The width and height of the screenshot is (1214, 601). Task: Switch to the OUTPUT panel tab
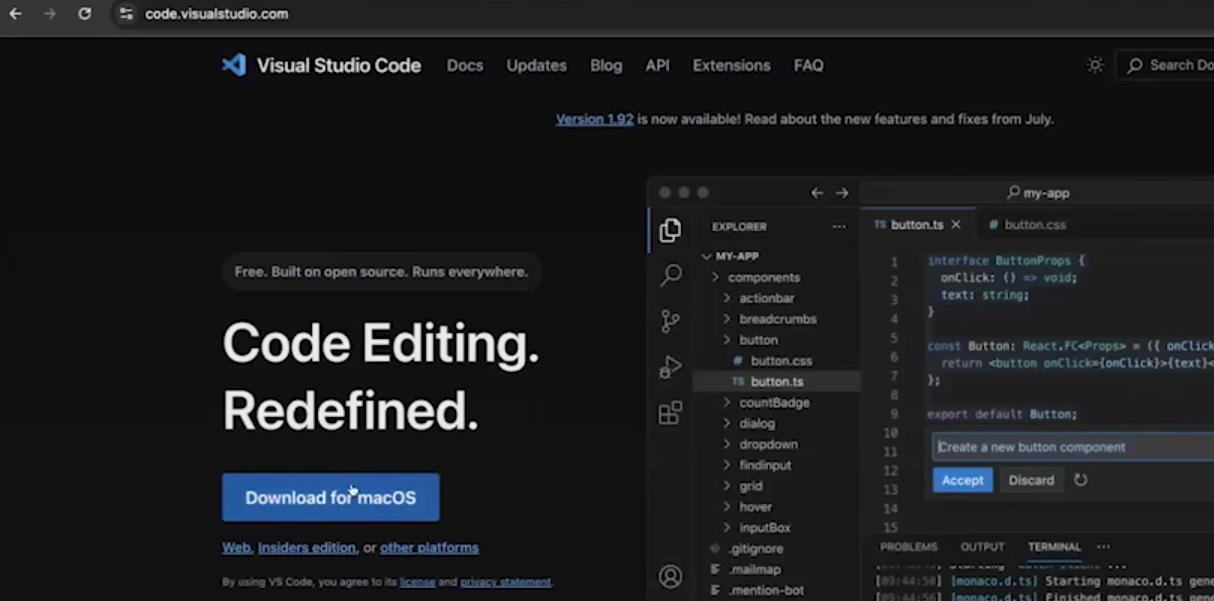click(x=982, y=547)
